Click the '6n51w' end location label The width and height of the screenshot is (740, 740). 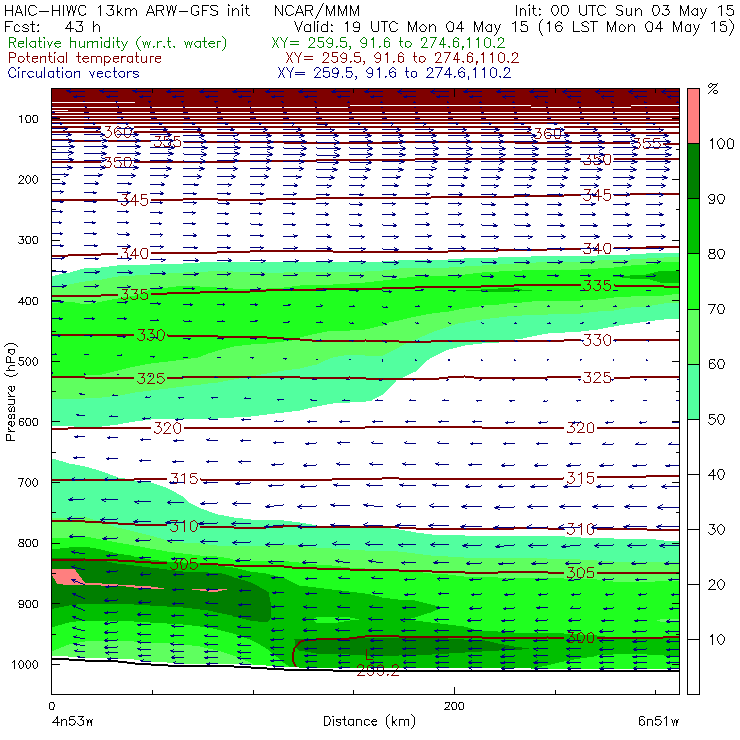click(x=658, y=722)
